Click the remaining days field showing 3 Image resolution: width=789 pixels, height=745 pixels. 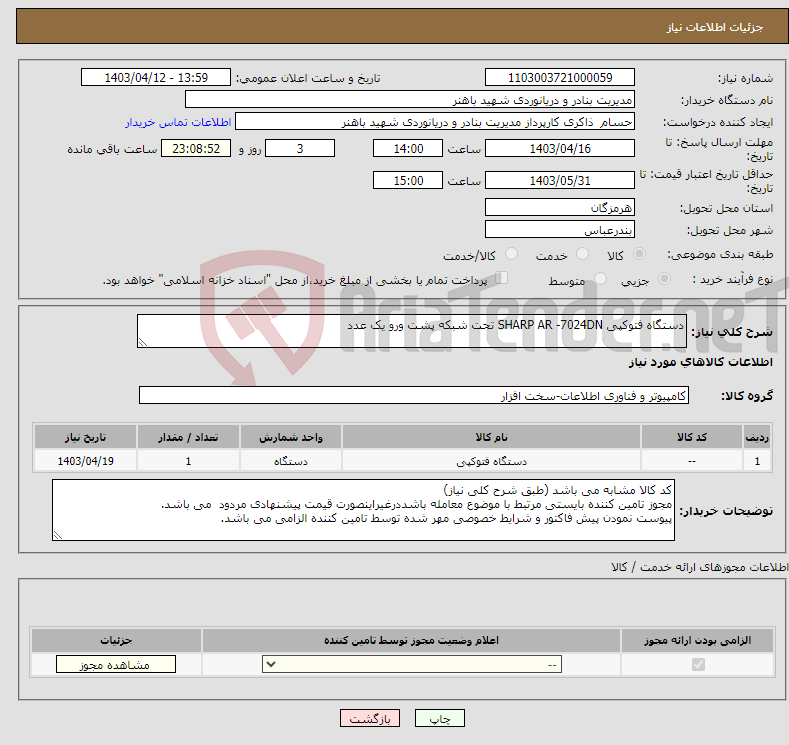300,148
